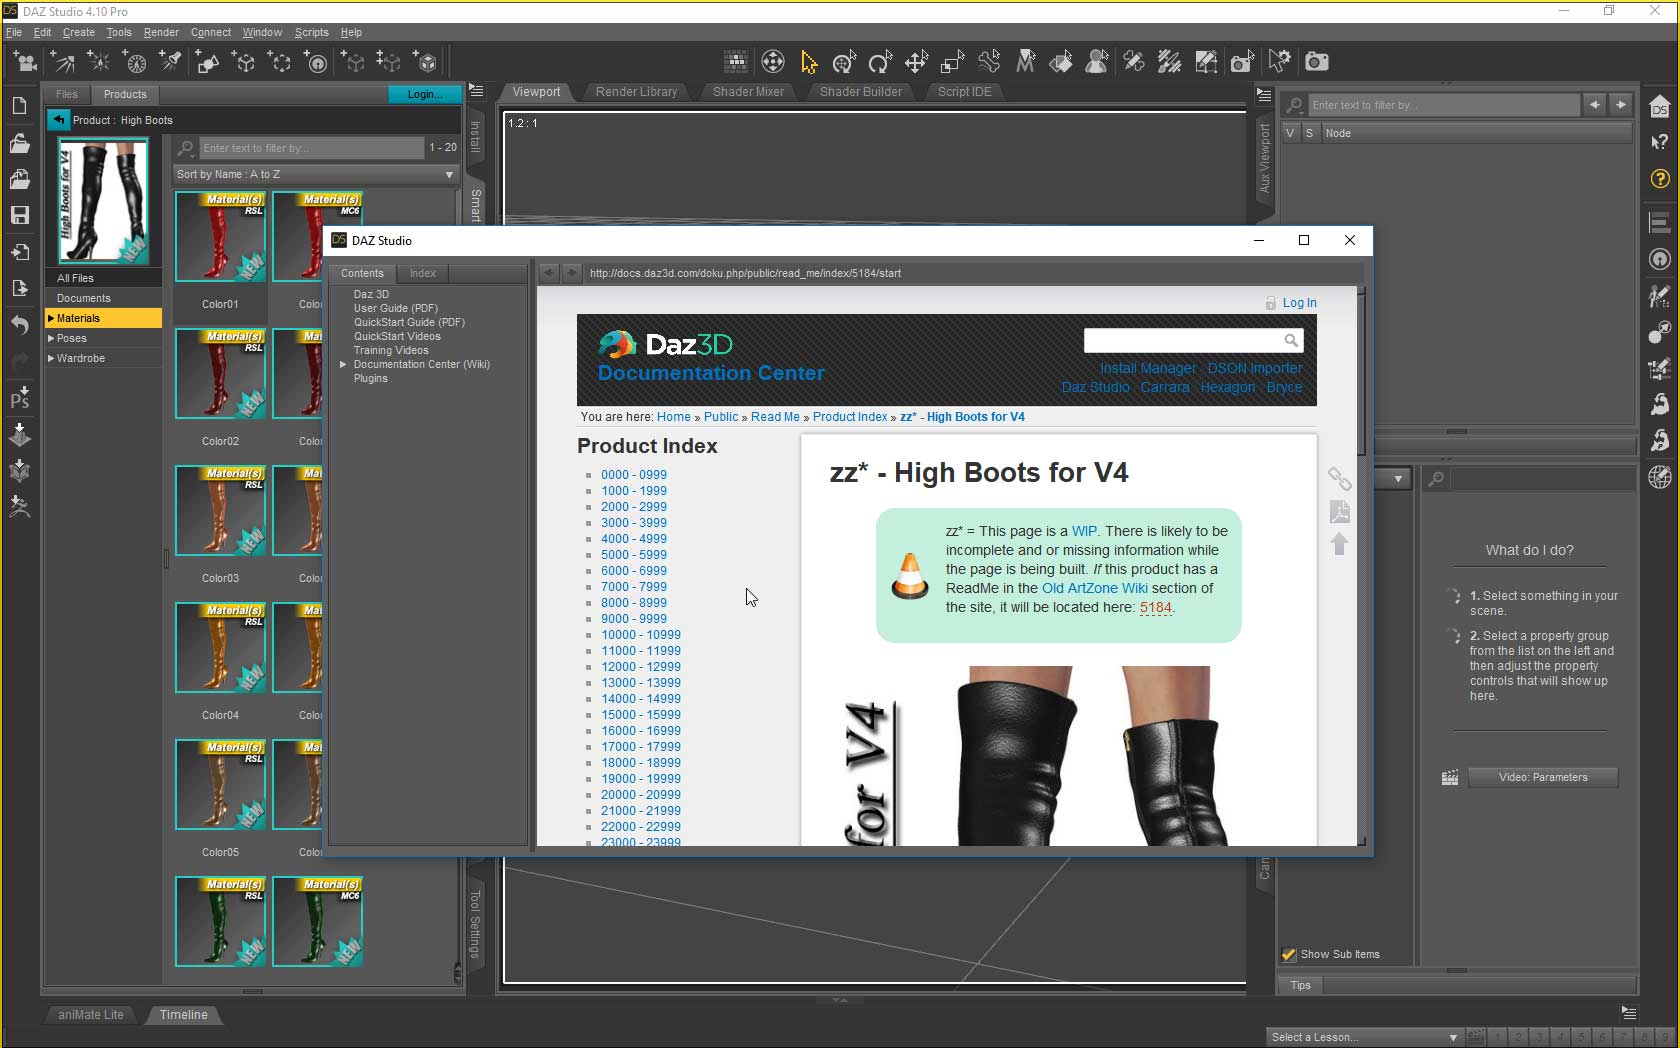Open the File menu
This screenshot has height=1048, width=1680.
coord(14,32)
